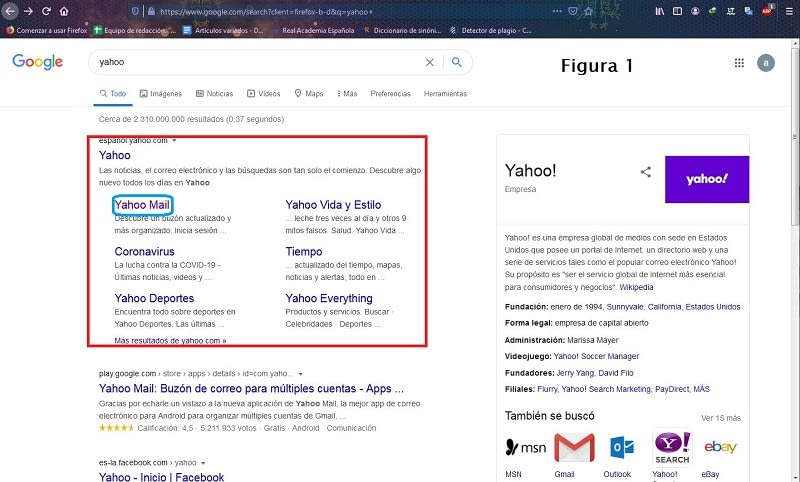800x482 pixels.
Task: Open the main Yahoo result title
Action: click(115, 155)
